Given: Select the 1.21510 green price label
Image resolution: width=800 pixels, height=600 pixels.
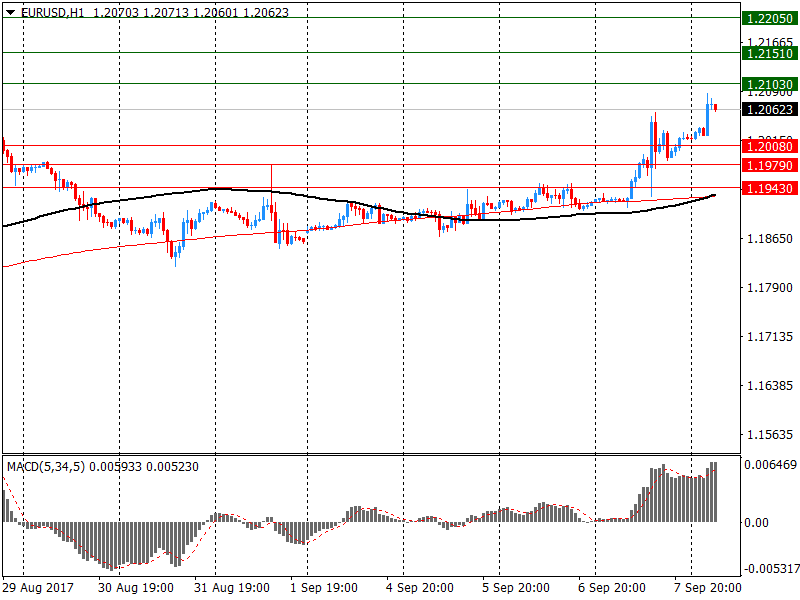Looking at the screenshot, I should pyautogui.click(x=769, y=53).
